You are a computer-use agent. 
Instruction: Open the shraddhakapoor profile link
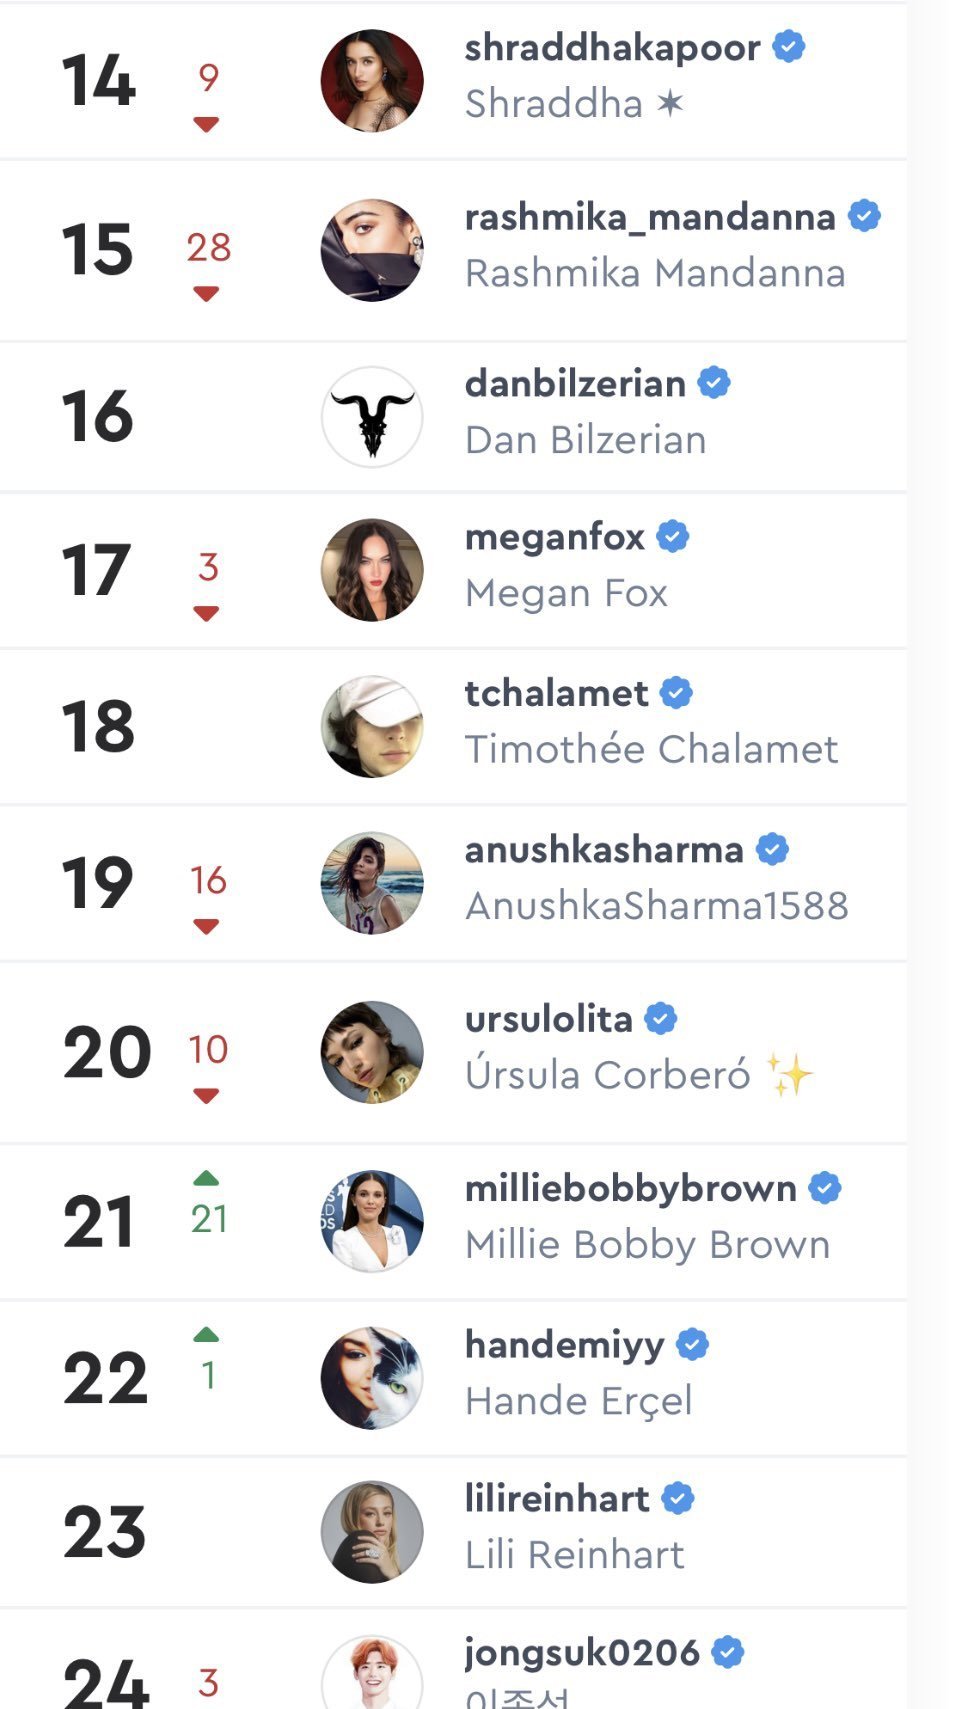612,48
